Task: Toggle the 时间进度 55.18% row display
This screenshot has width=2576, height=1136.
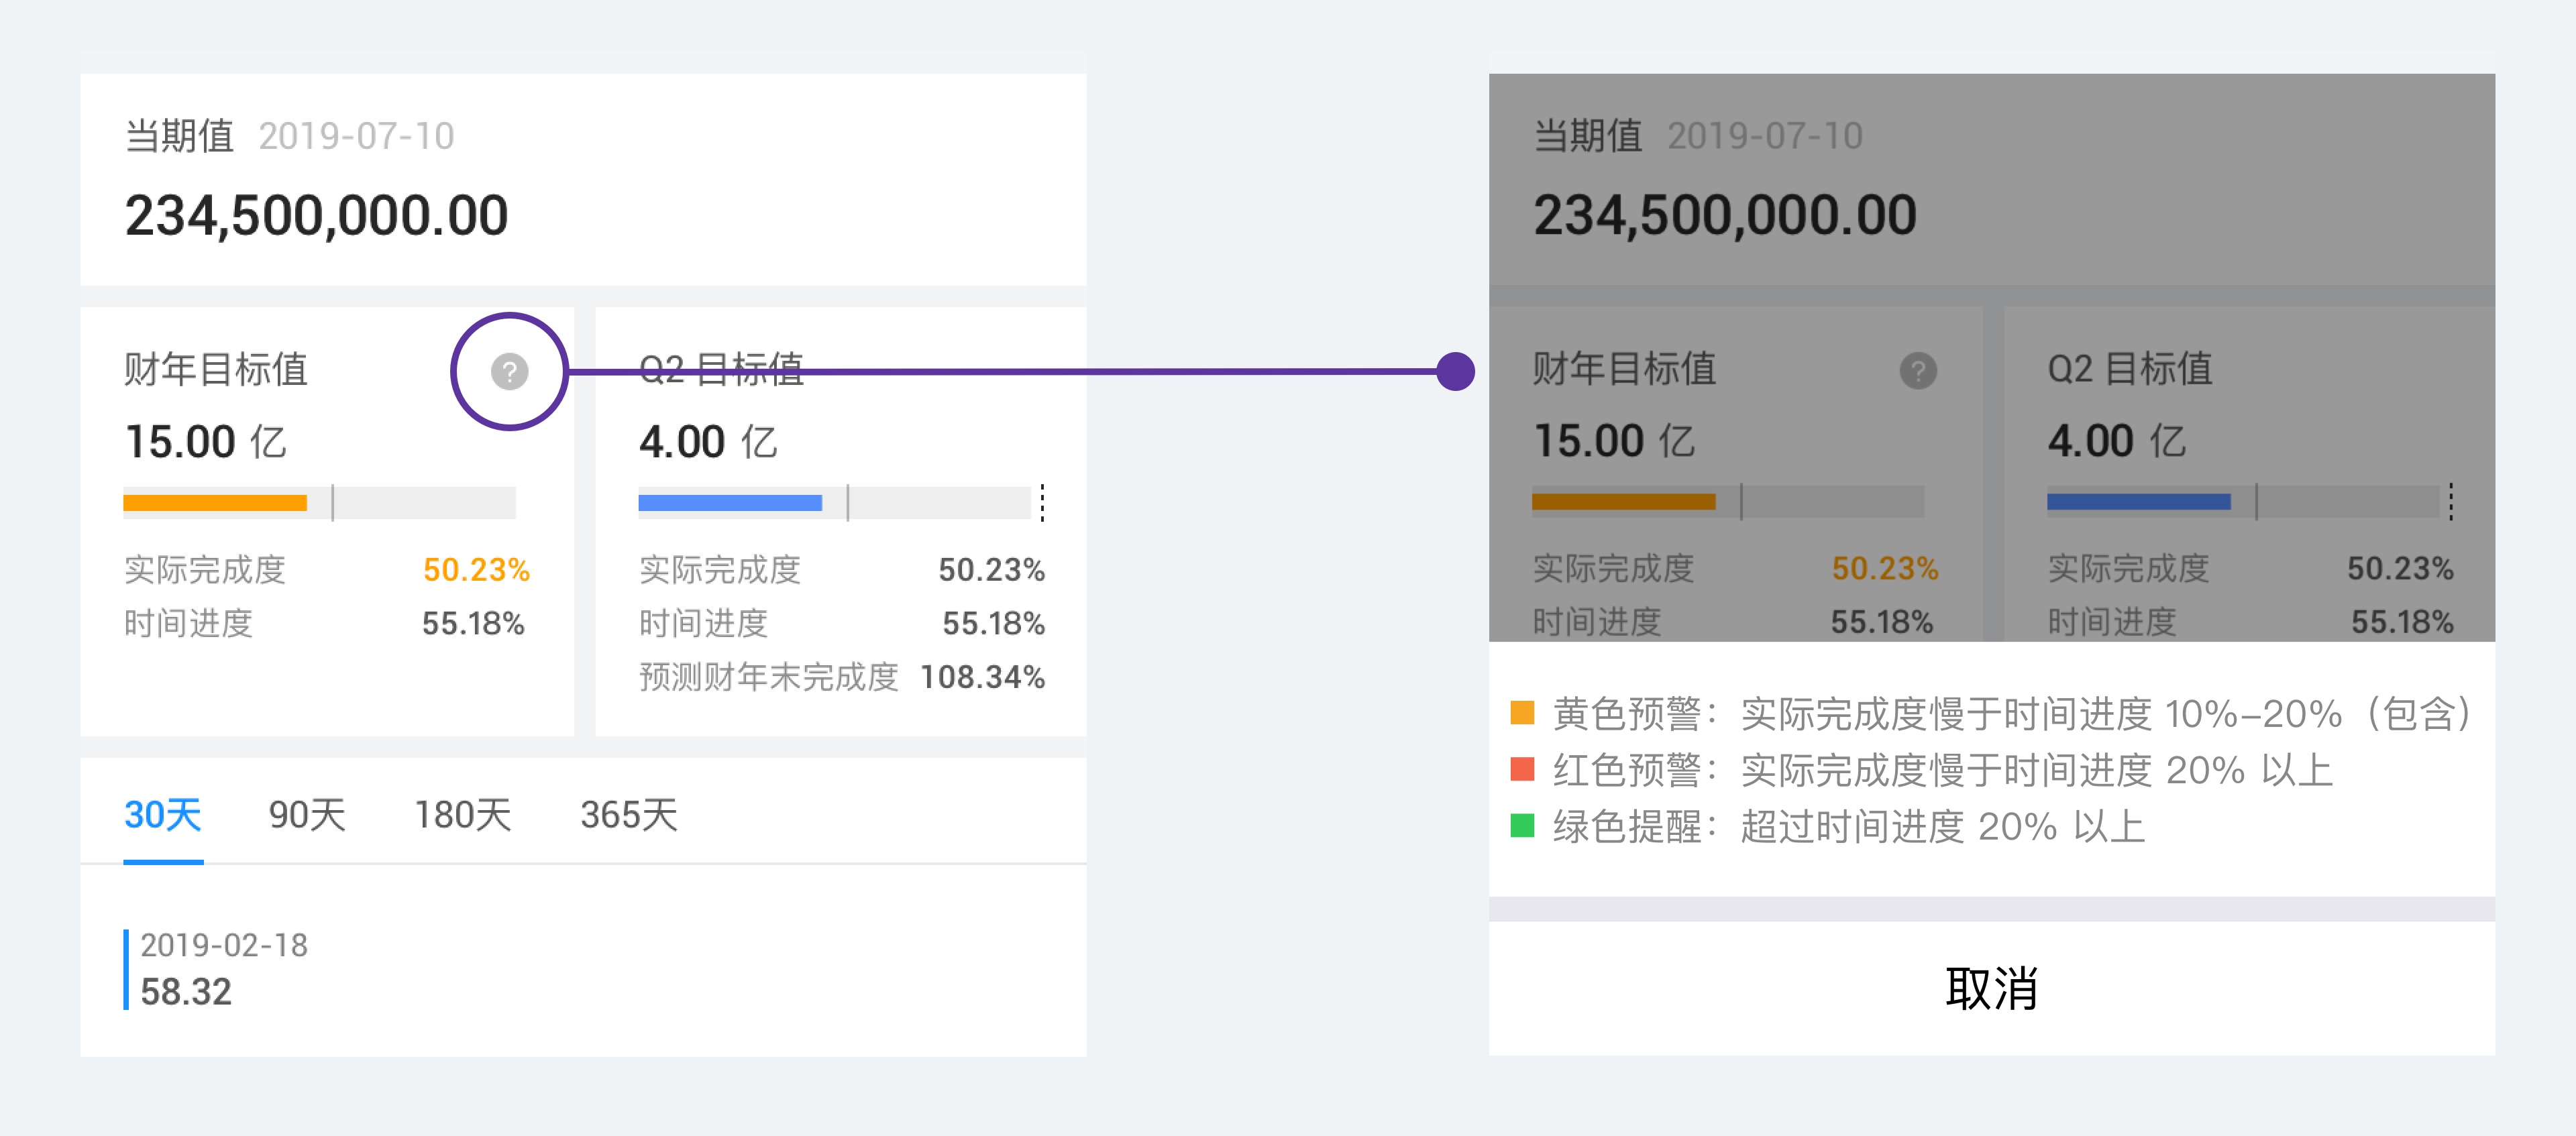Action: tap(473, 623)
